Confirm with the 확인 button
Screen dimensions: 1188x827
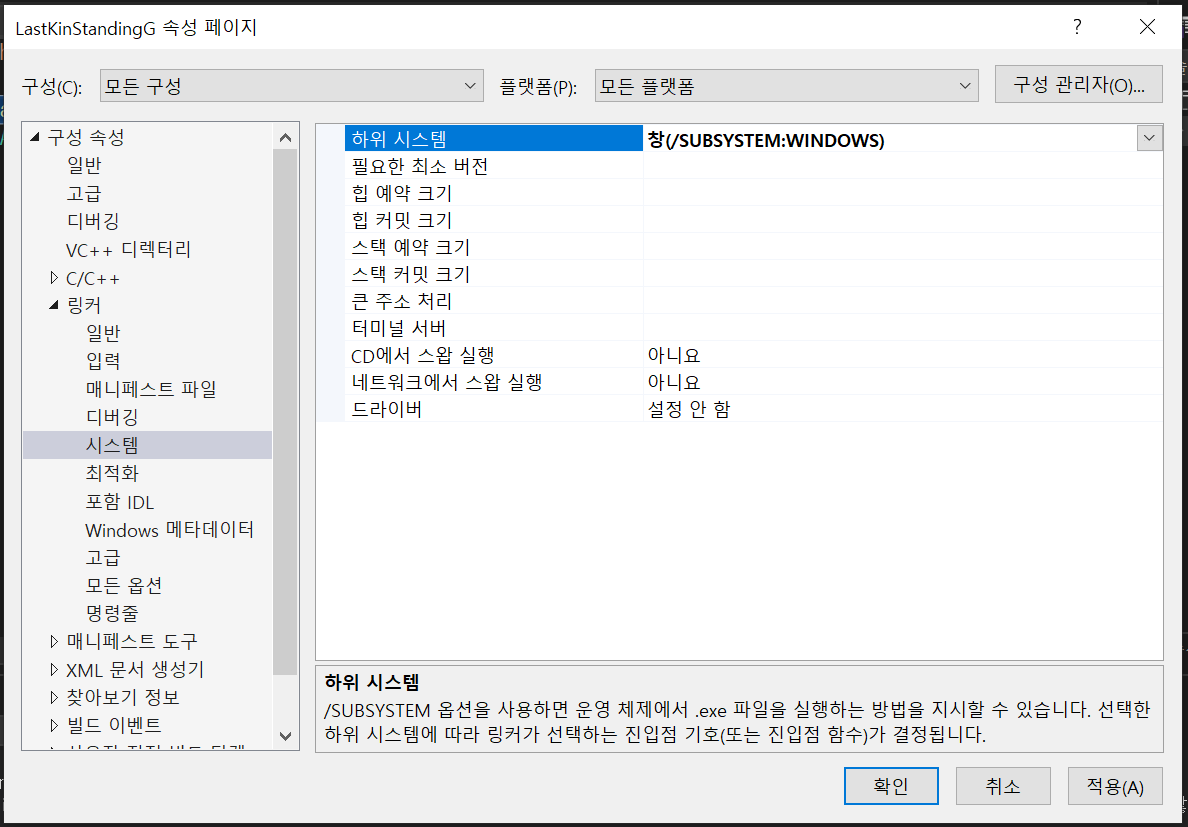891,786
